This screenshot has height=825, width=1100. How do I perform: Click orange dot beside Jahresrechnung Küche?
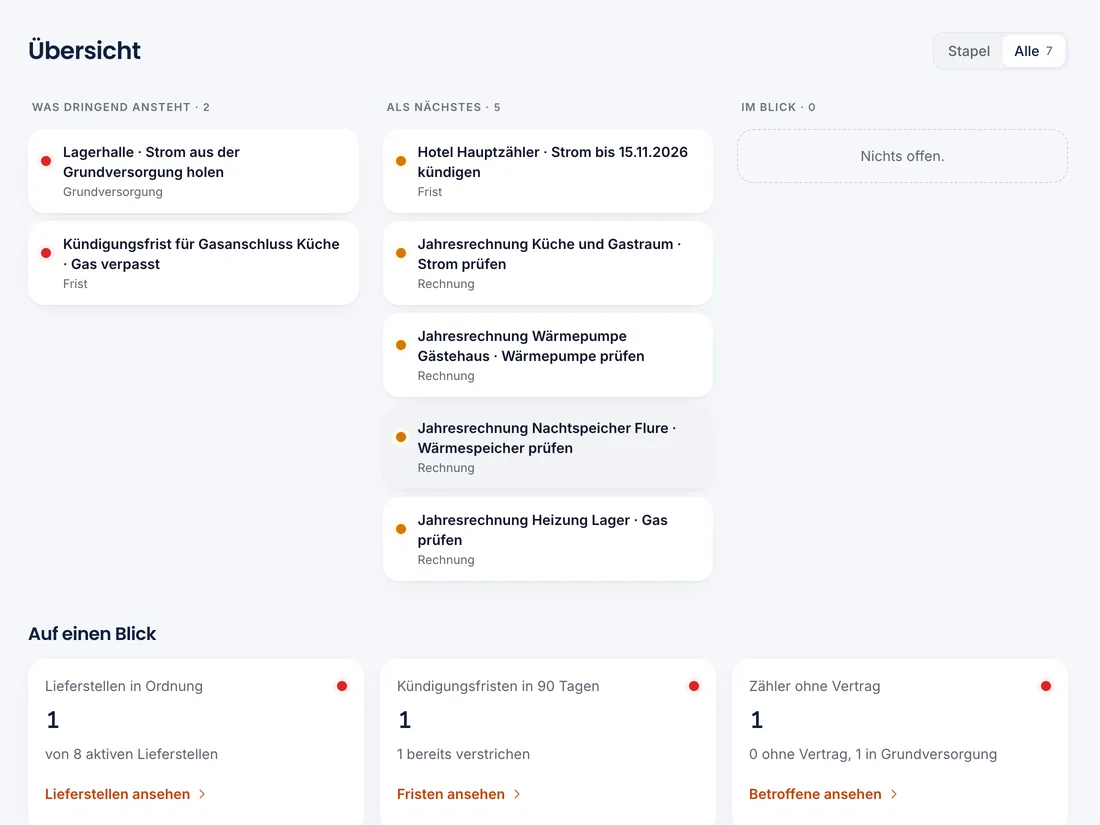(x=401, y=253)
